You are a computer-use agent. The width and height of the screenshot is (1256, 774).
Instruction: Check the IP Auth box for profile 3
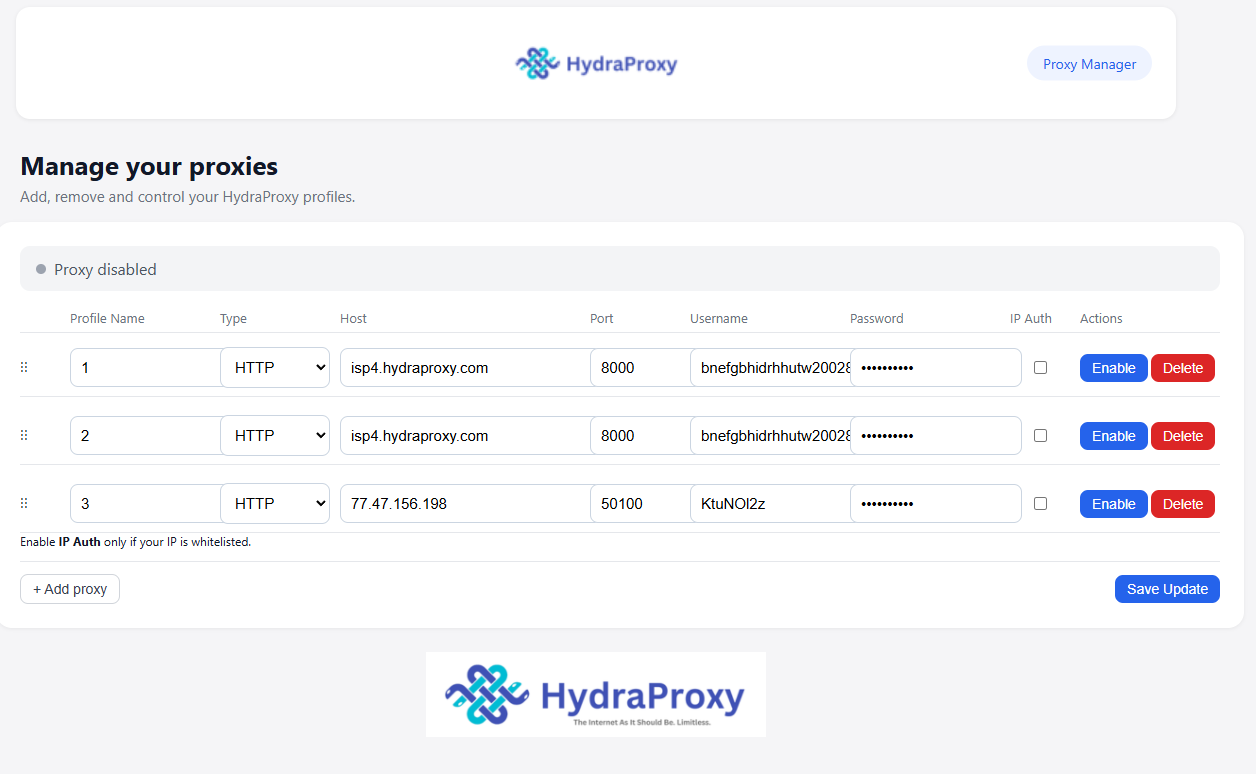tap(1040, 504)
